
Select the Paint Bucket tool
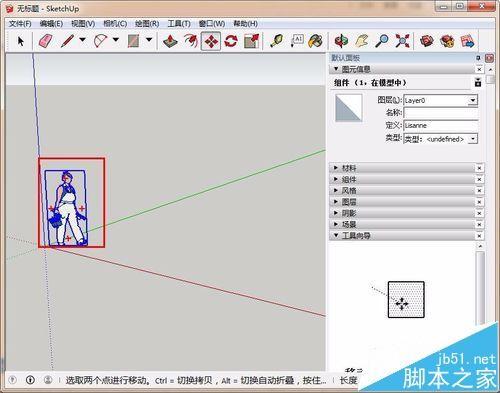[x=315, y=41]
